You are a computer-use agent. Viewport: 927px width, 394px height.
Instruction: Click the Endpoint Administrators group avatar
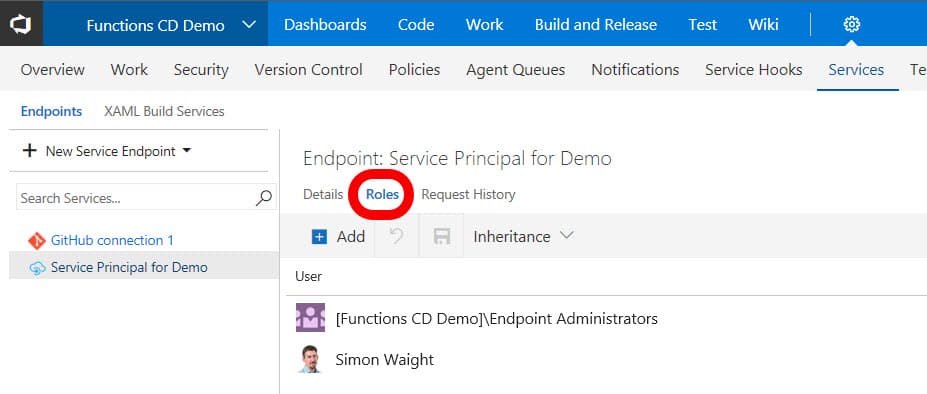(x=310, y=318)
